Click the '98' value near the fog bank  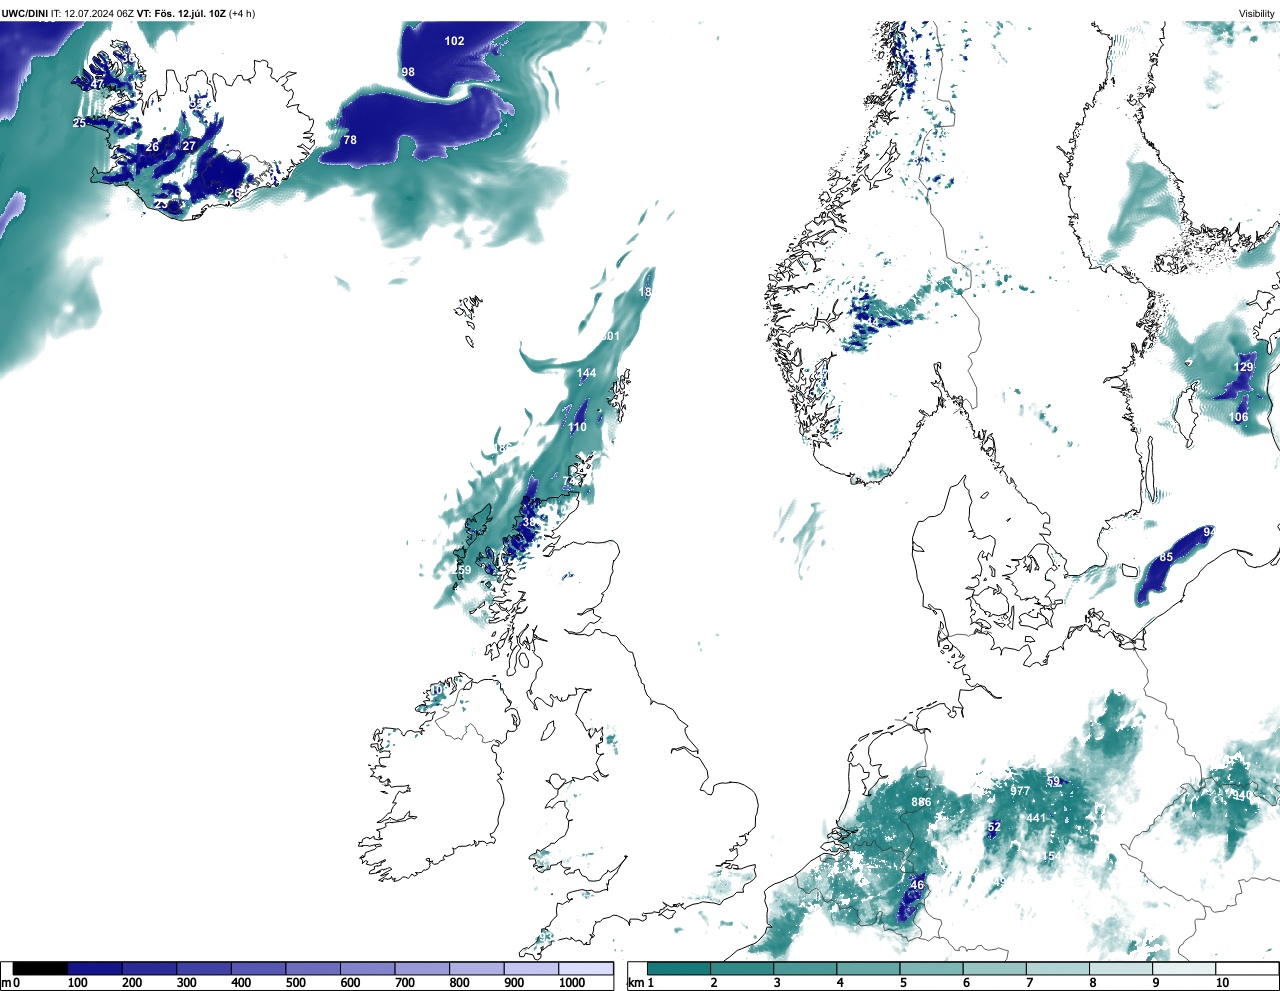click(x=408, y=72)
